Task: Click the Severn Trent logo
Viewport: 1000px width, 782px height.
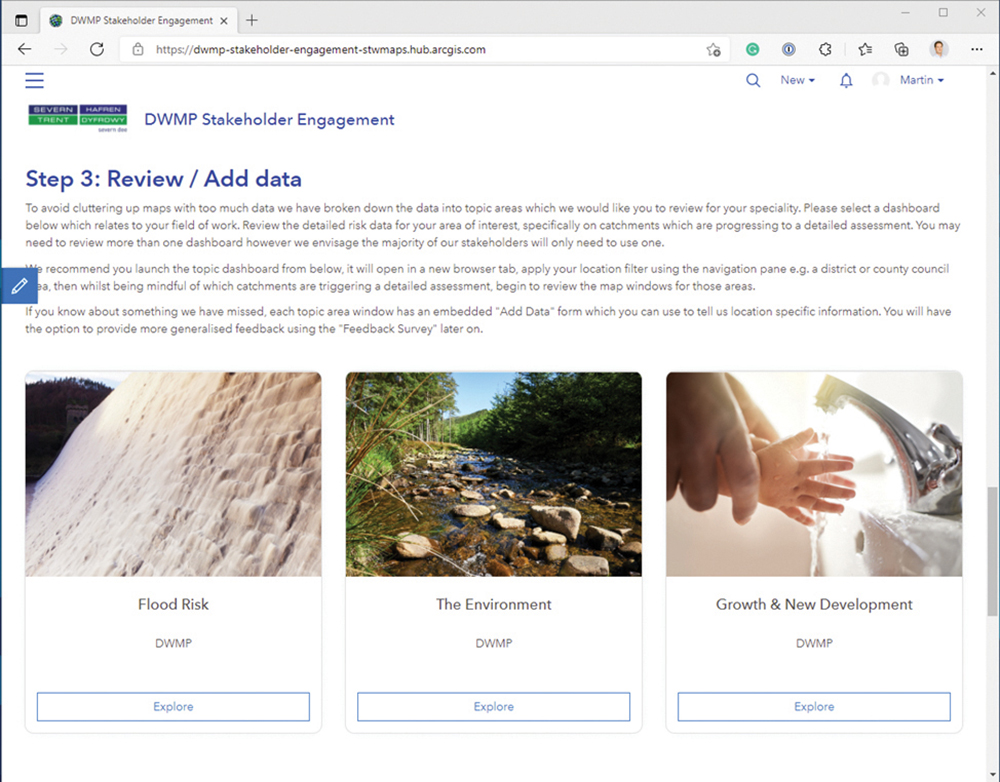Action: 79,120
